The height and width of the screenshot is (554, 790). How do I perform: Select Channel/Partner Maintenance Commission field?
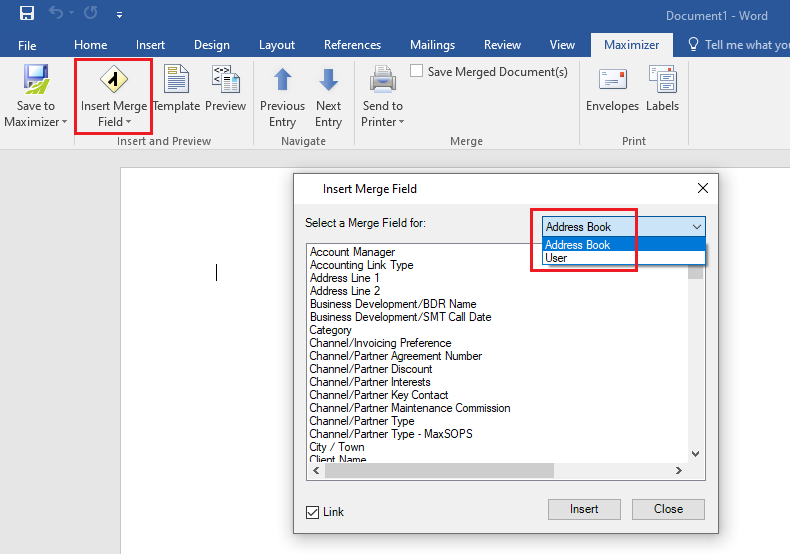pyautogui.click(x=410, y=408)
